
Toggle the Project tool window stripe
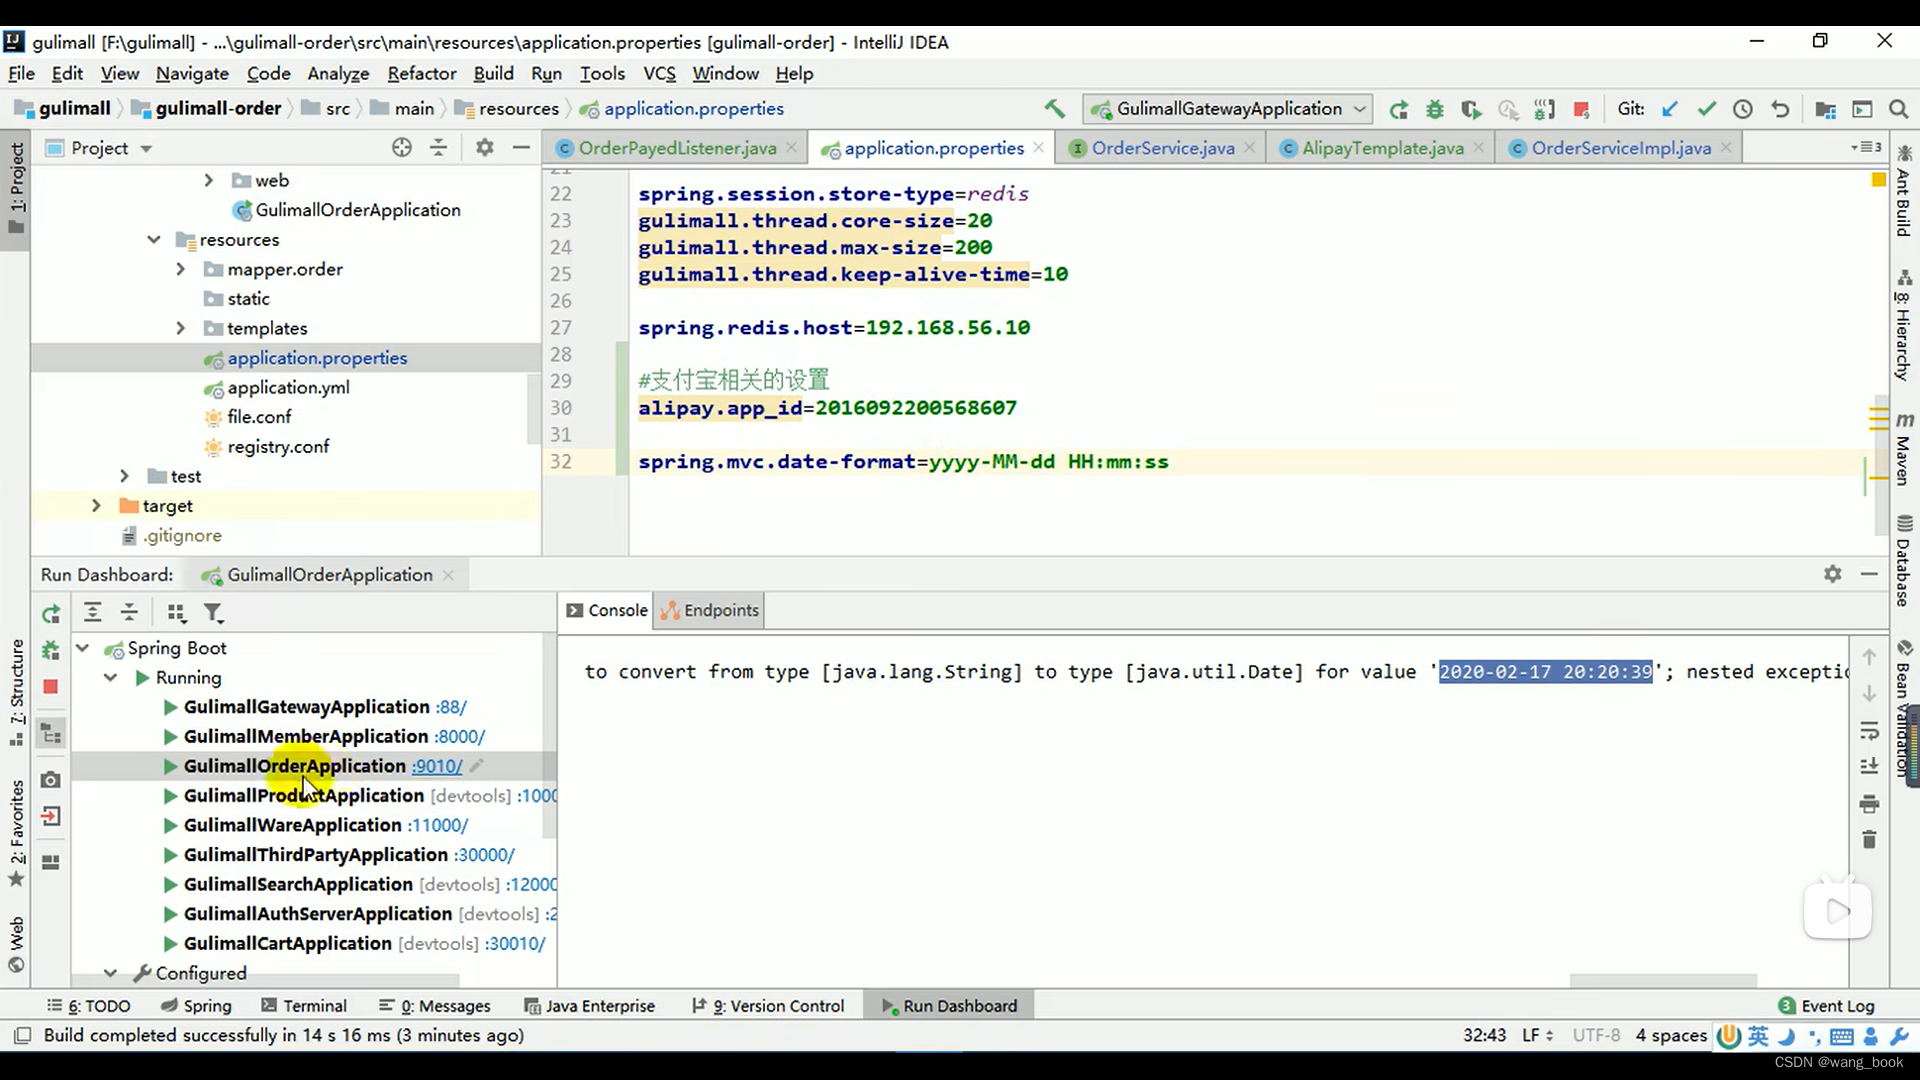[x=16, y=188]
